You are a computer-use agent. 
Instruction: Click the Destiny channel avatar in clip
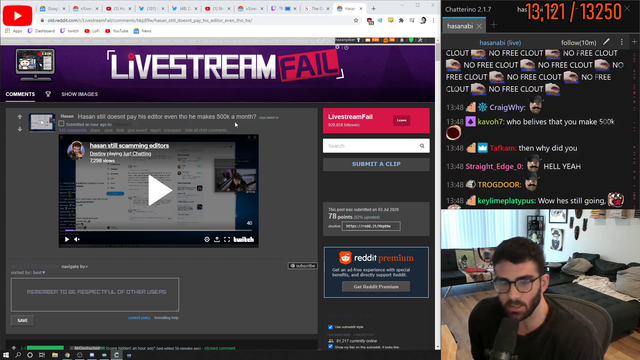[76, 151]
